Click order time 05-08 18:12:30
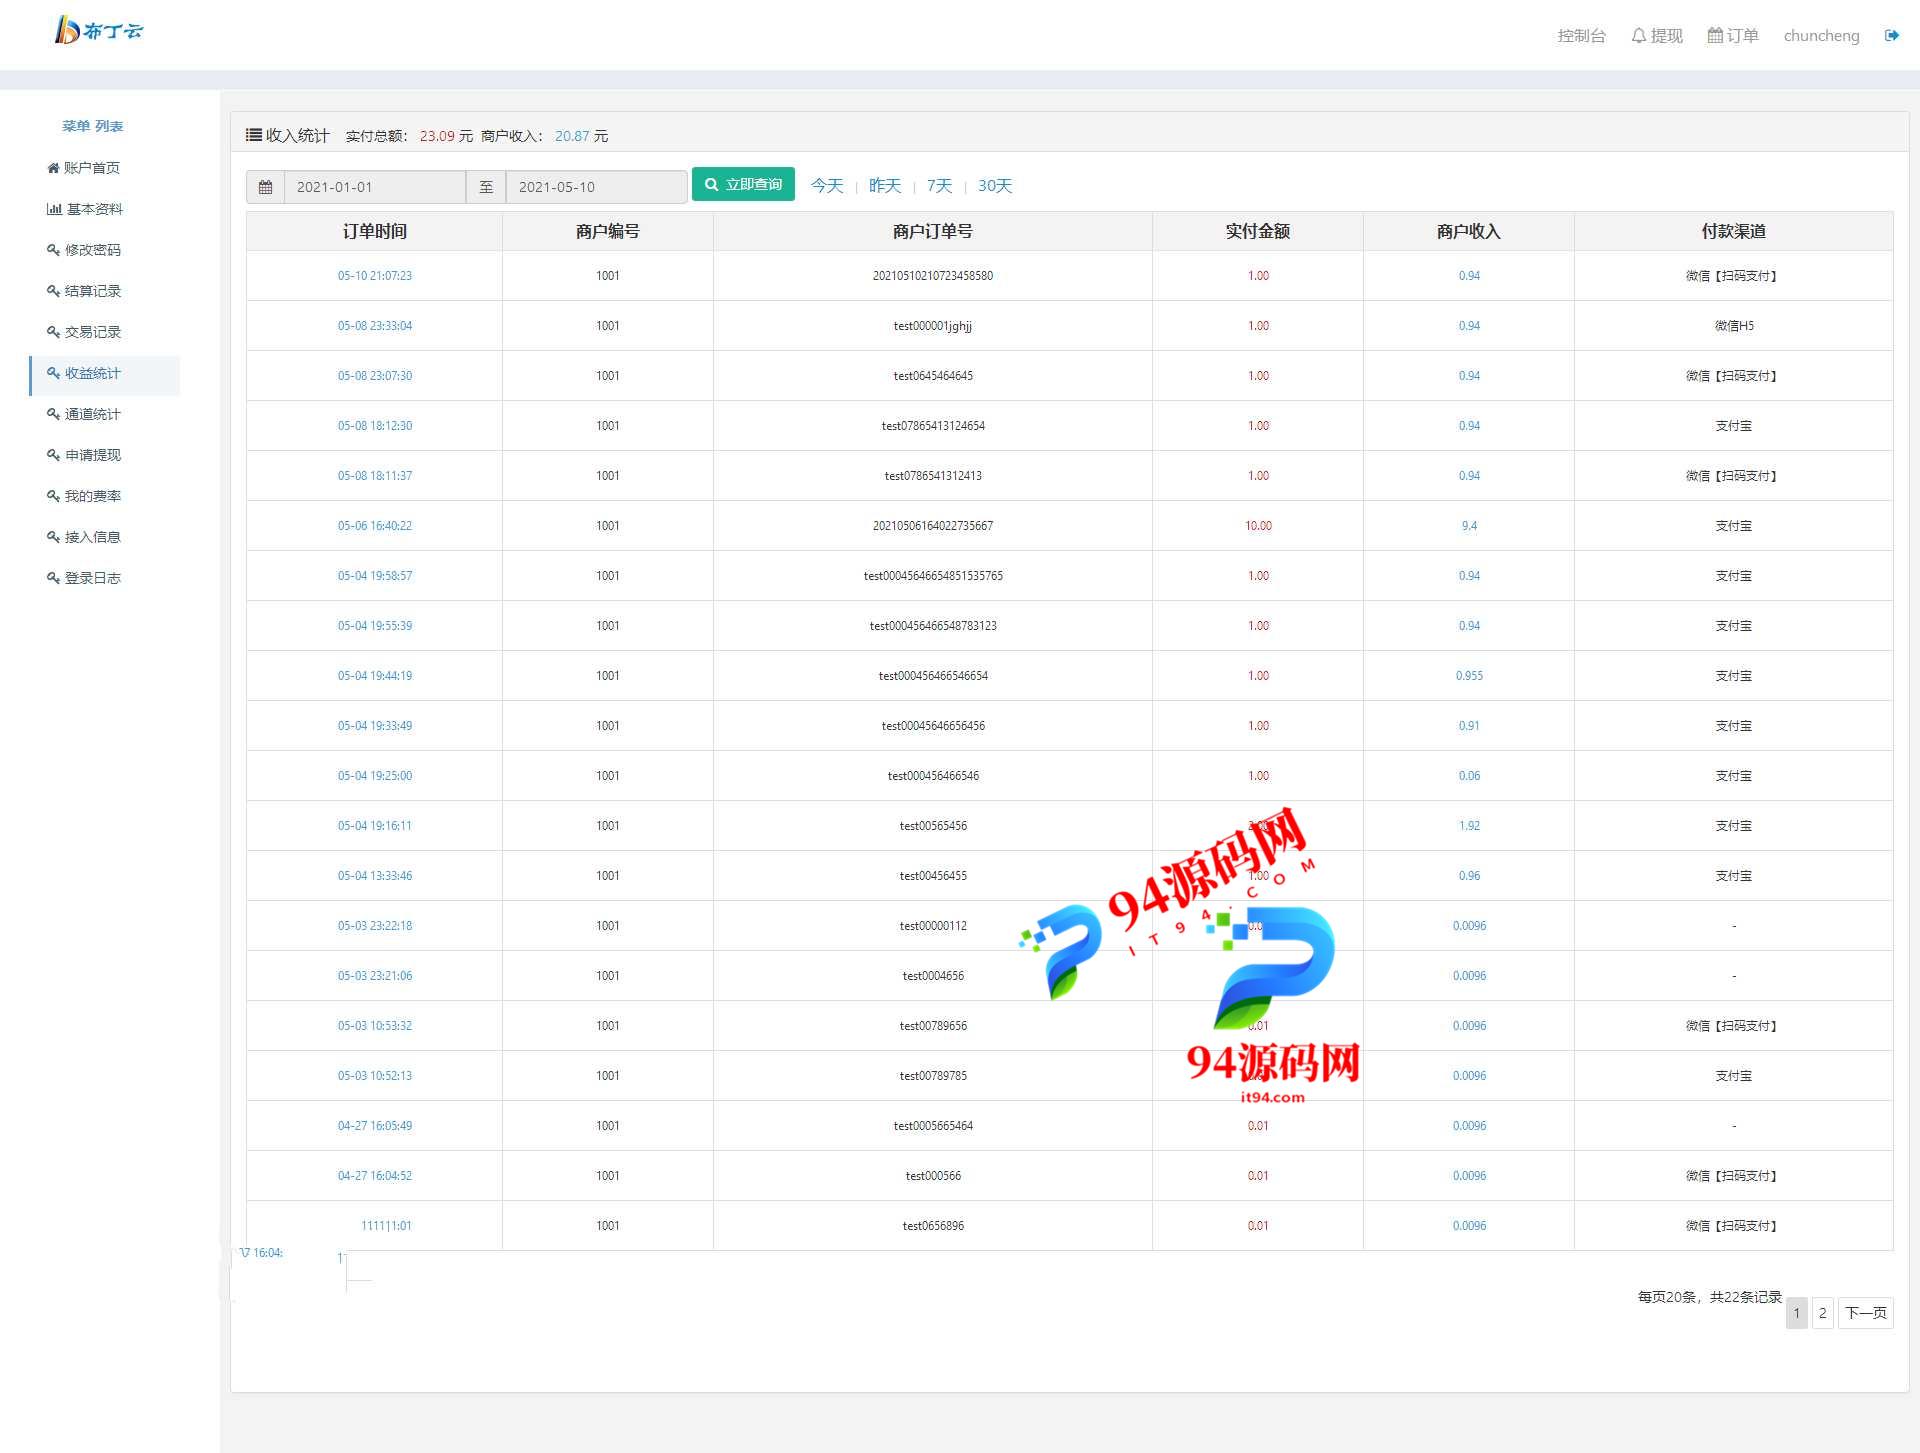 coord(375,426)
